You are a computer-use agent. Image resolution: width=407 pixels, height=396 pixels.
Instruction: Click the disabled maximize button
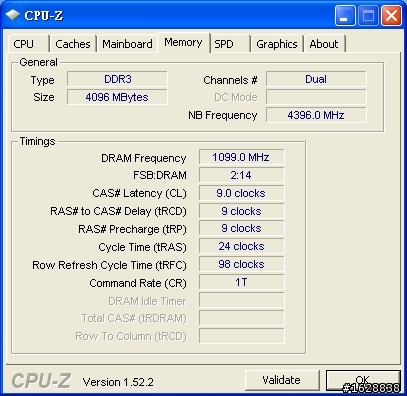tap(368, 15)
